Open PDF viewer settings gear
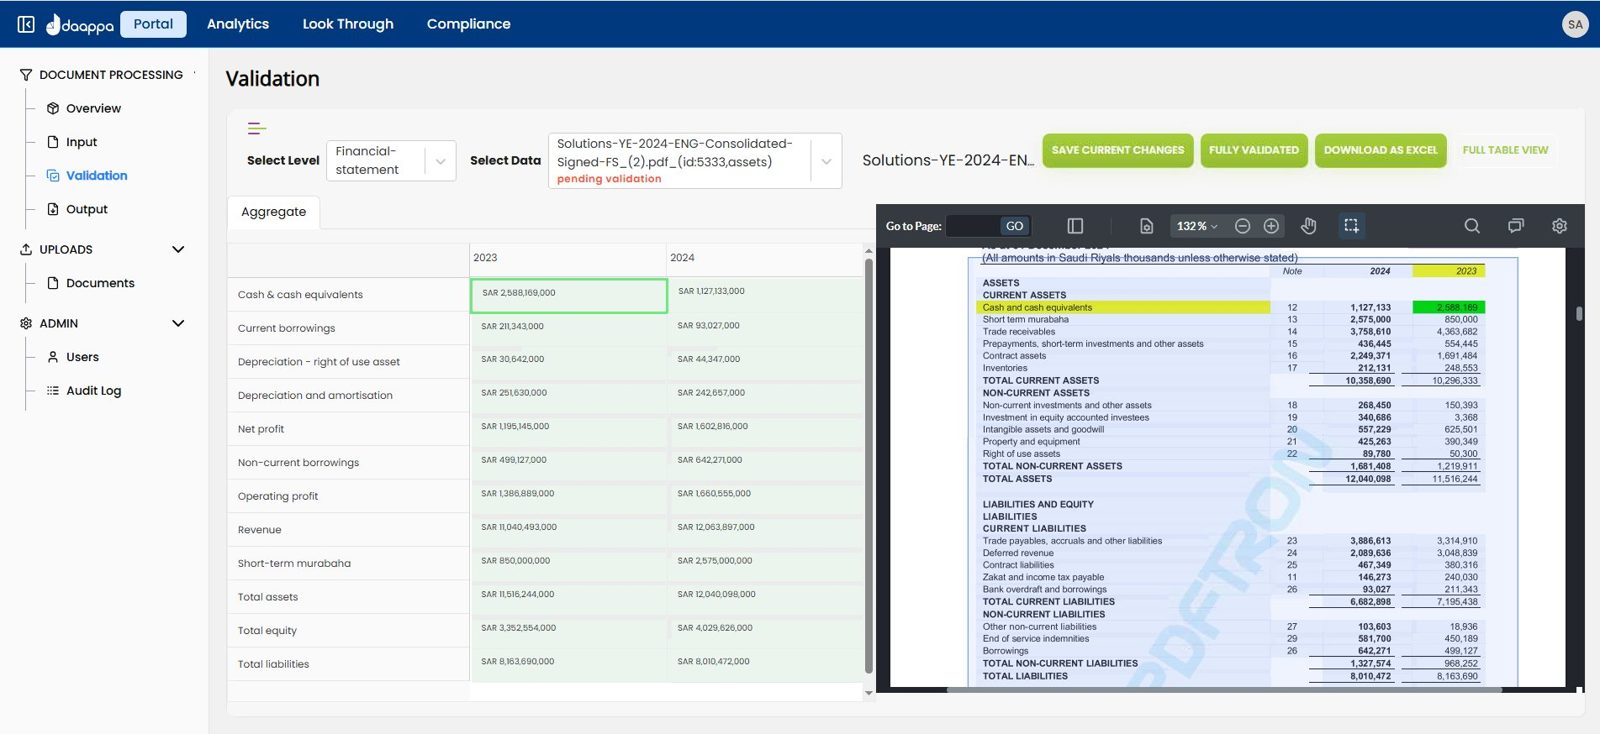The width and height of the screenshot is (1600, 734). [1559, 226]
